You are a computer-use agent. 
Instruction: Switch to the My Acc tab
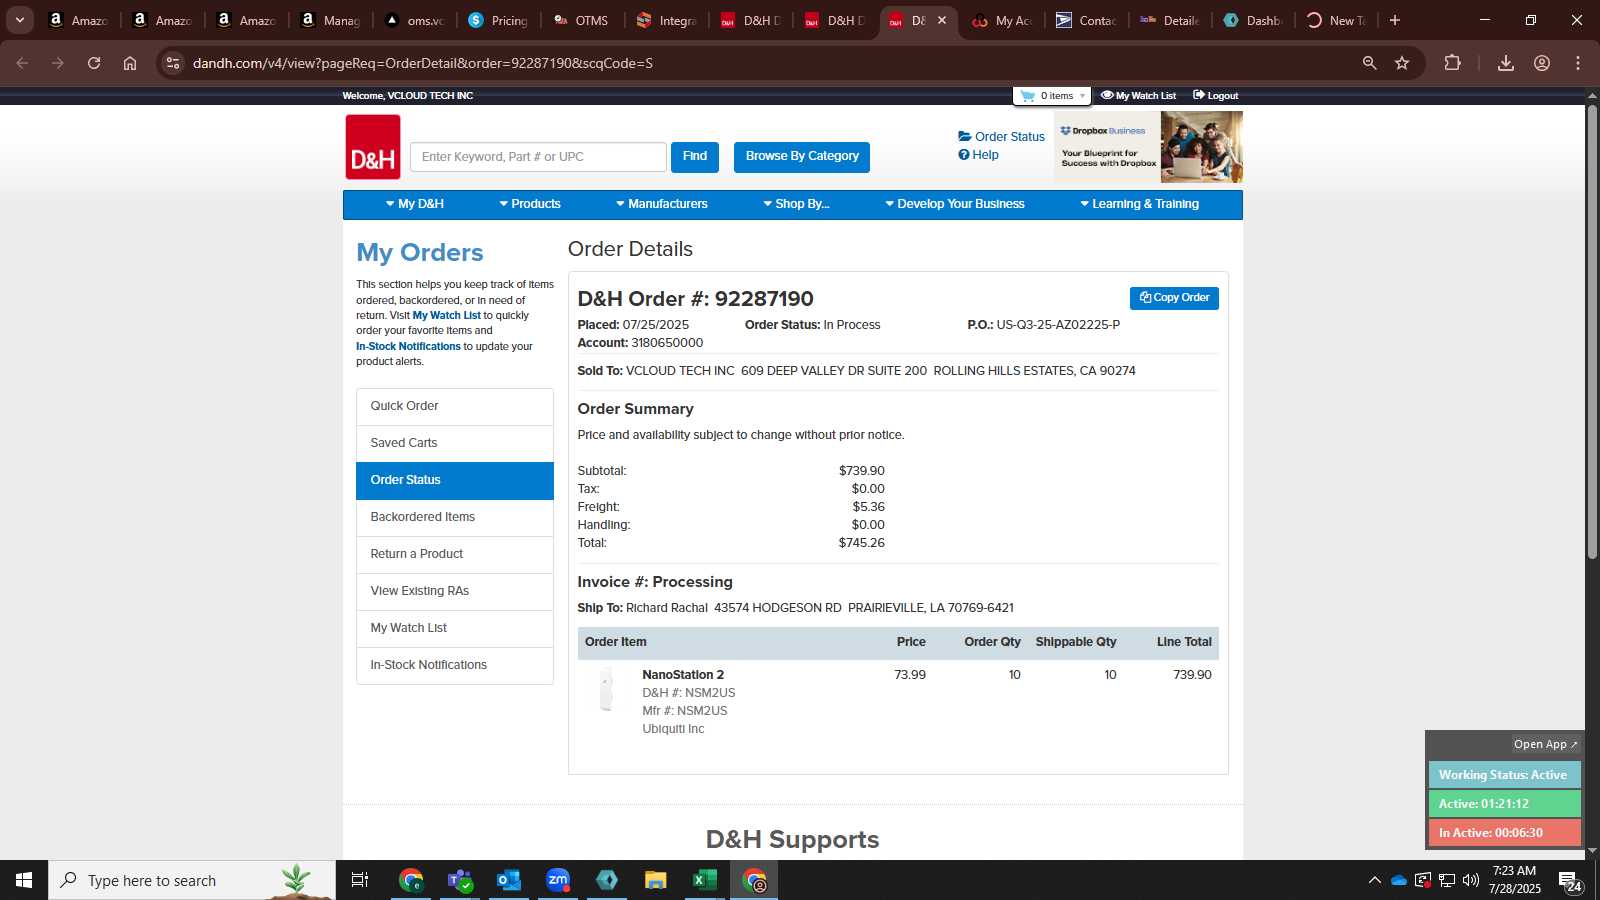click(x=1003, y=20)
